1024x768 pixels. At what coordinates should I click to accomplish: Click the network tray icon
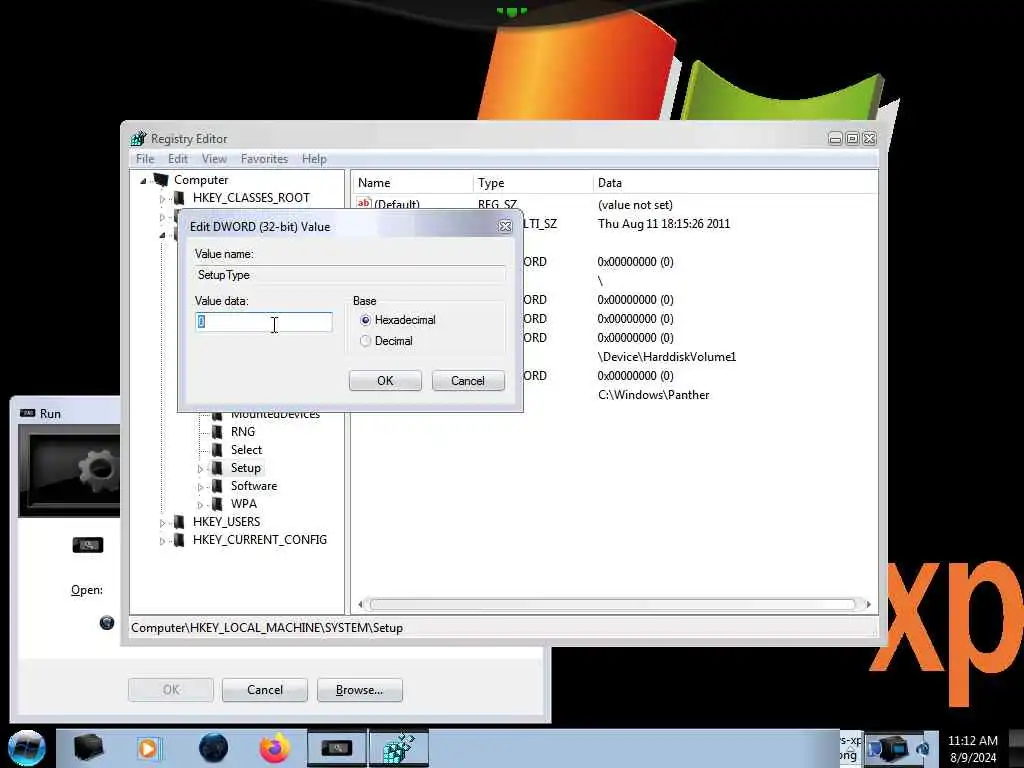[x=923, y=748]
